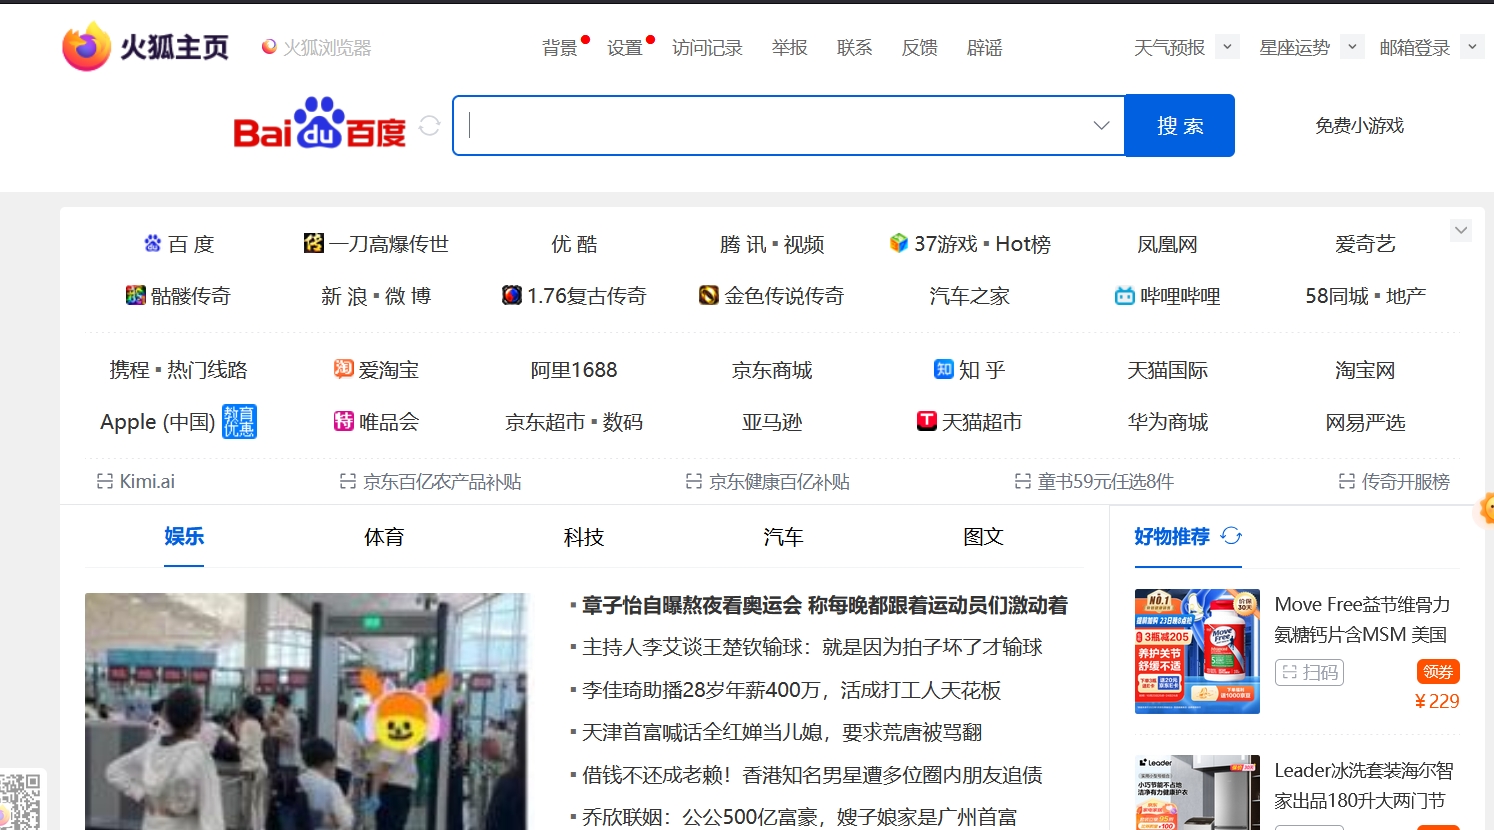The height and width of the screenshot is (830, 1494).
Task: Expand the 天气预报 dropdown arrow
Action: pyautogui.click(x=1227, y=47)
